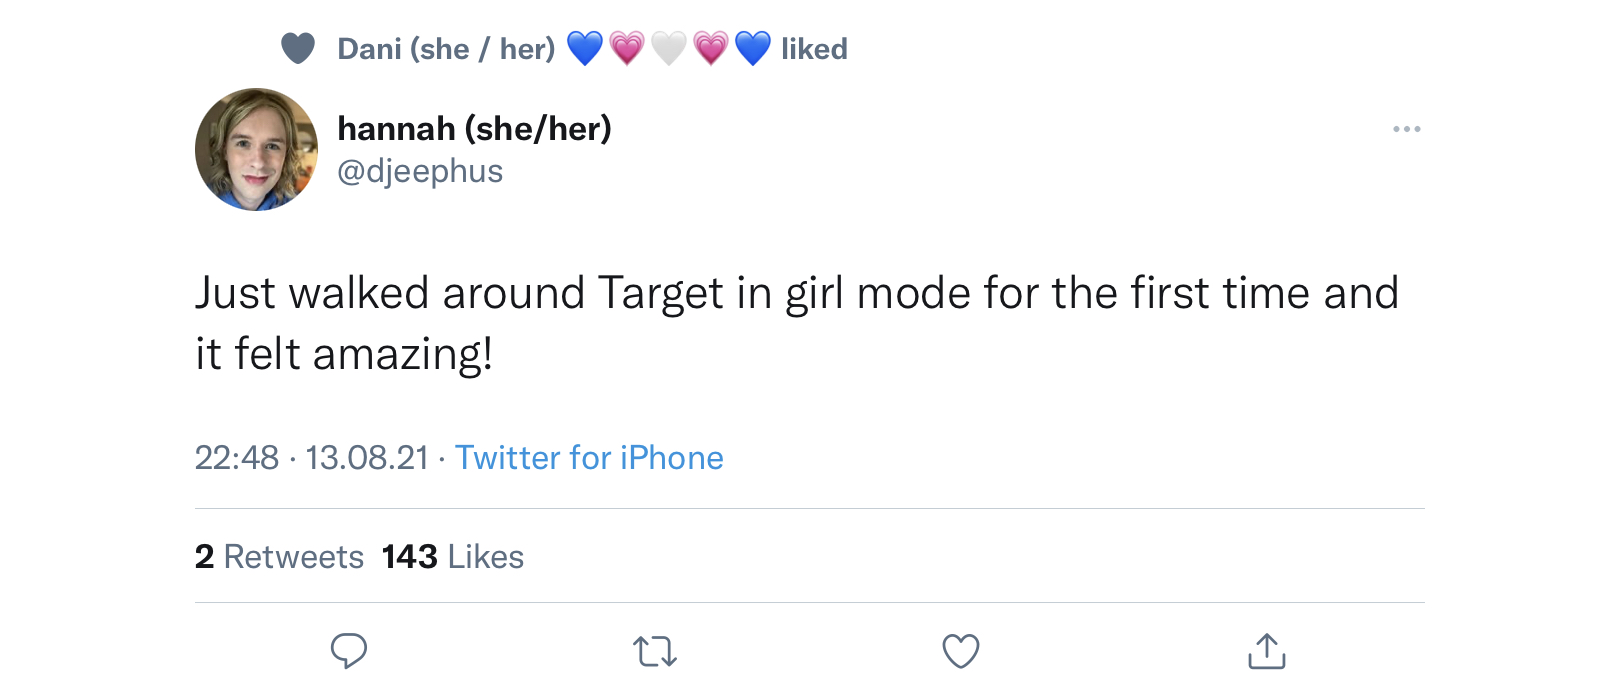Click the white heart emoji in Dani's name
This screenshot has width=1621, height=694.
tap(669, 48)
